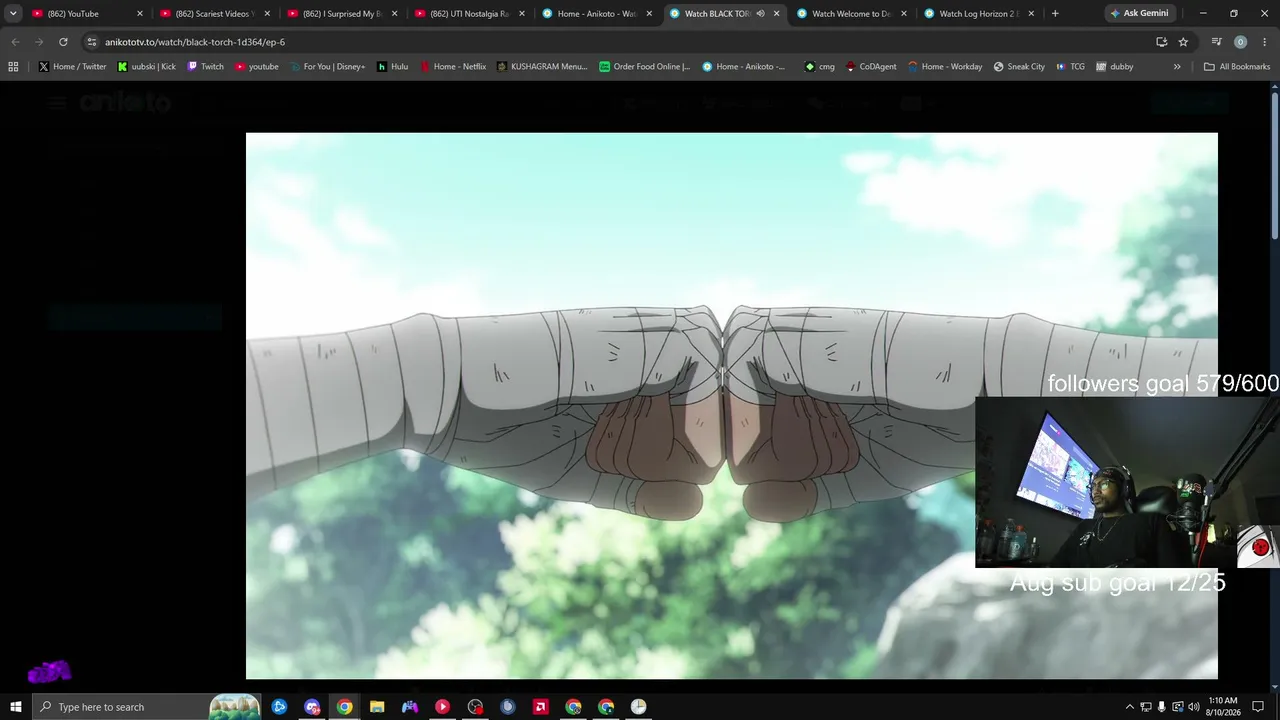Open the taskbar clock and date

[1223, 707]
